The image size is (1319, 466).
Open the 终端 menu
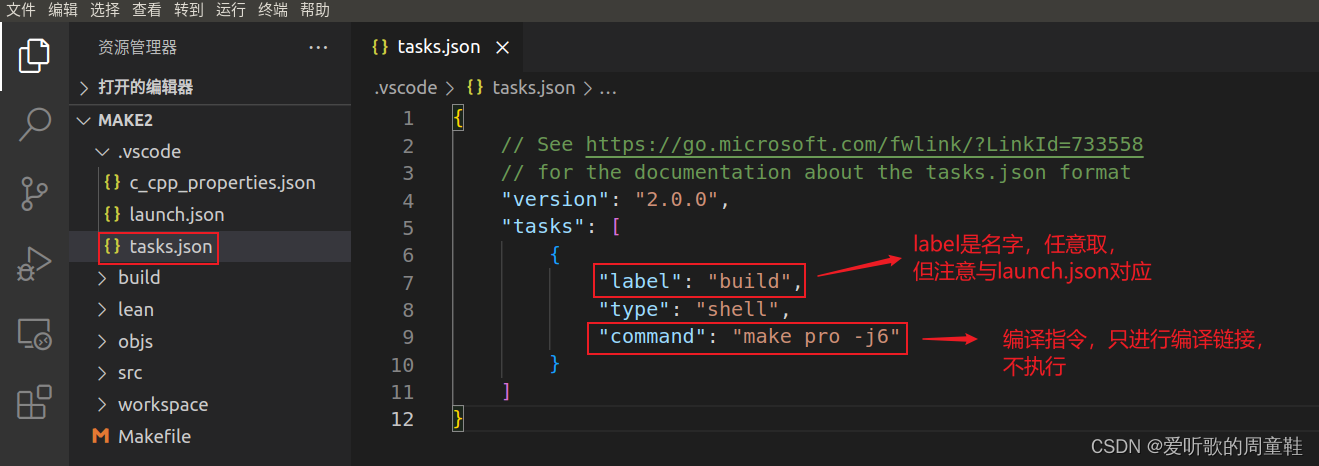point(273,10)
